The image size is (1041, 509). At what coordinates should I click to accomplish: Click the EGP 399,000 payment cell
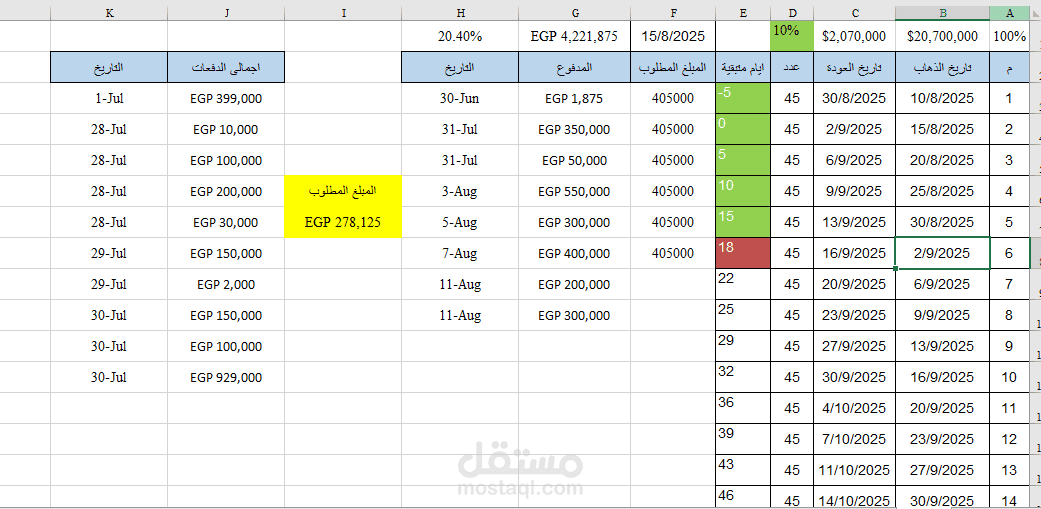(x=226, y=98)
